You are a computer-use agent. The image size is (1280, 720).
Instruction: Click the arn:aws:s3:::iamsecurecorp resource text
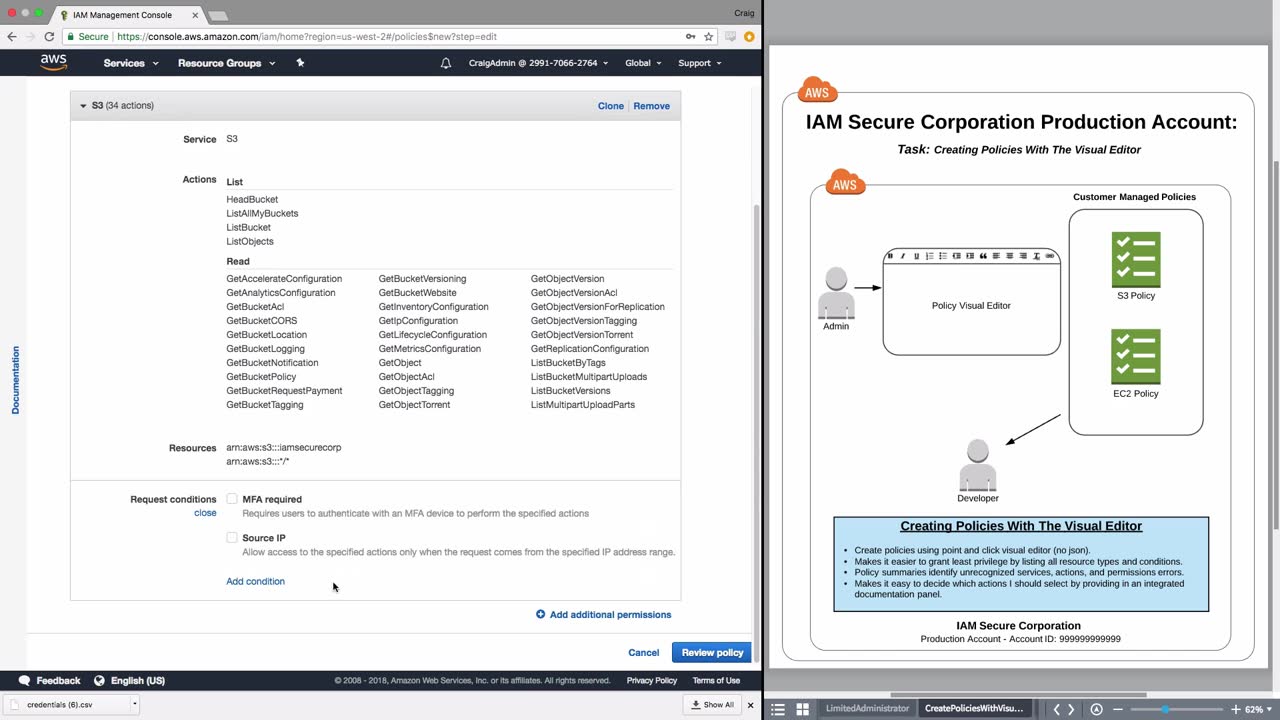[x=284, y=447]
